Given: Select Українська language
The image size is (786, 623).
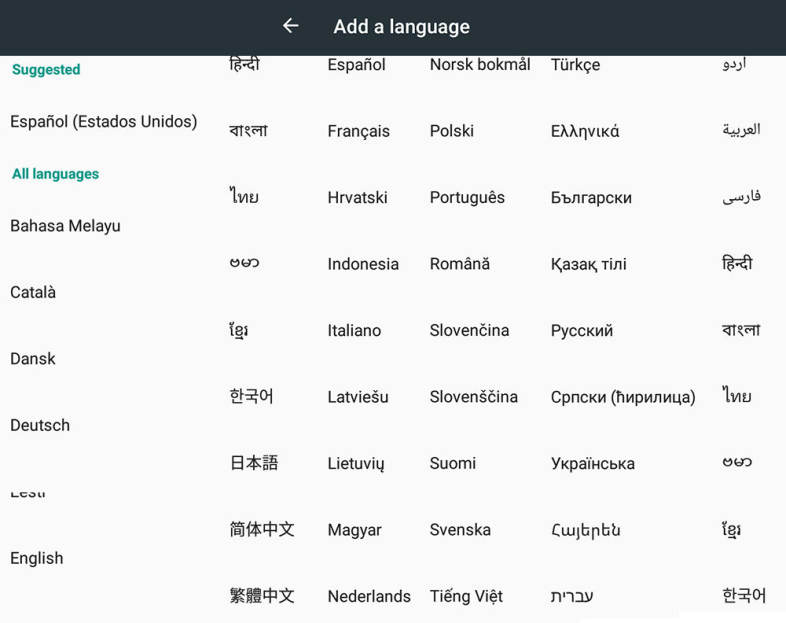Looking at the screenshot, I should (592, 464).
